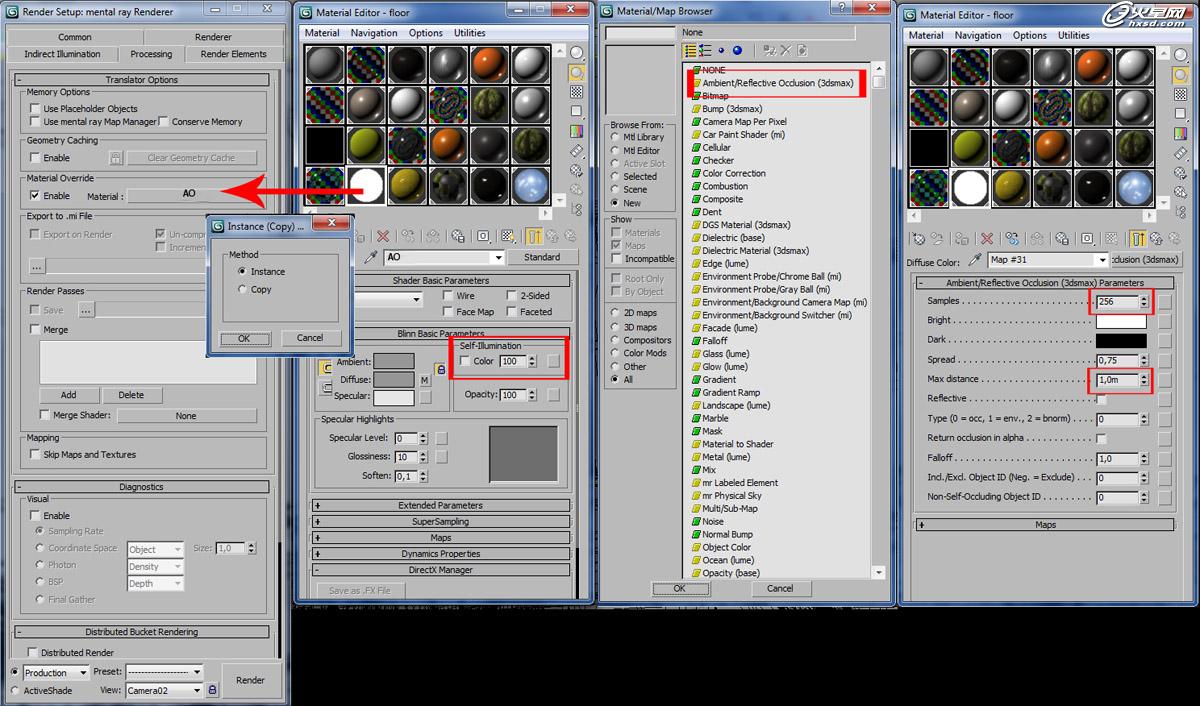The height and width of the screenshot is (706, 1200).
Task: Click Sample UV Tiling icon, left Material Editor
Action: 577,111
